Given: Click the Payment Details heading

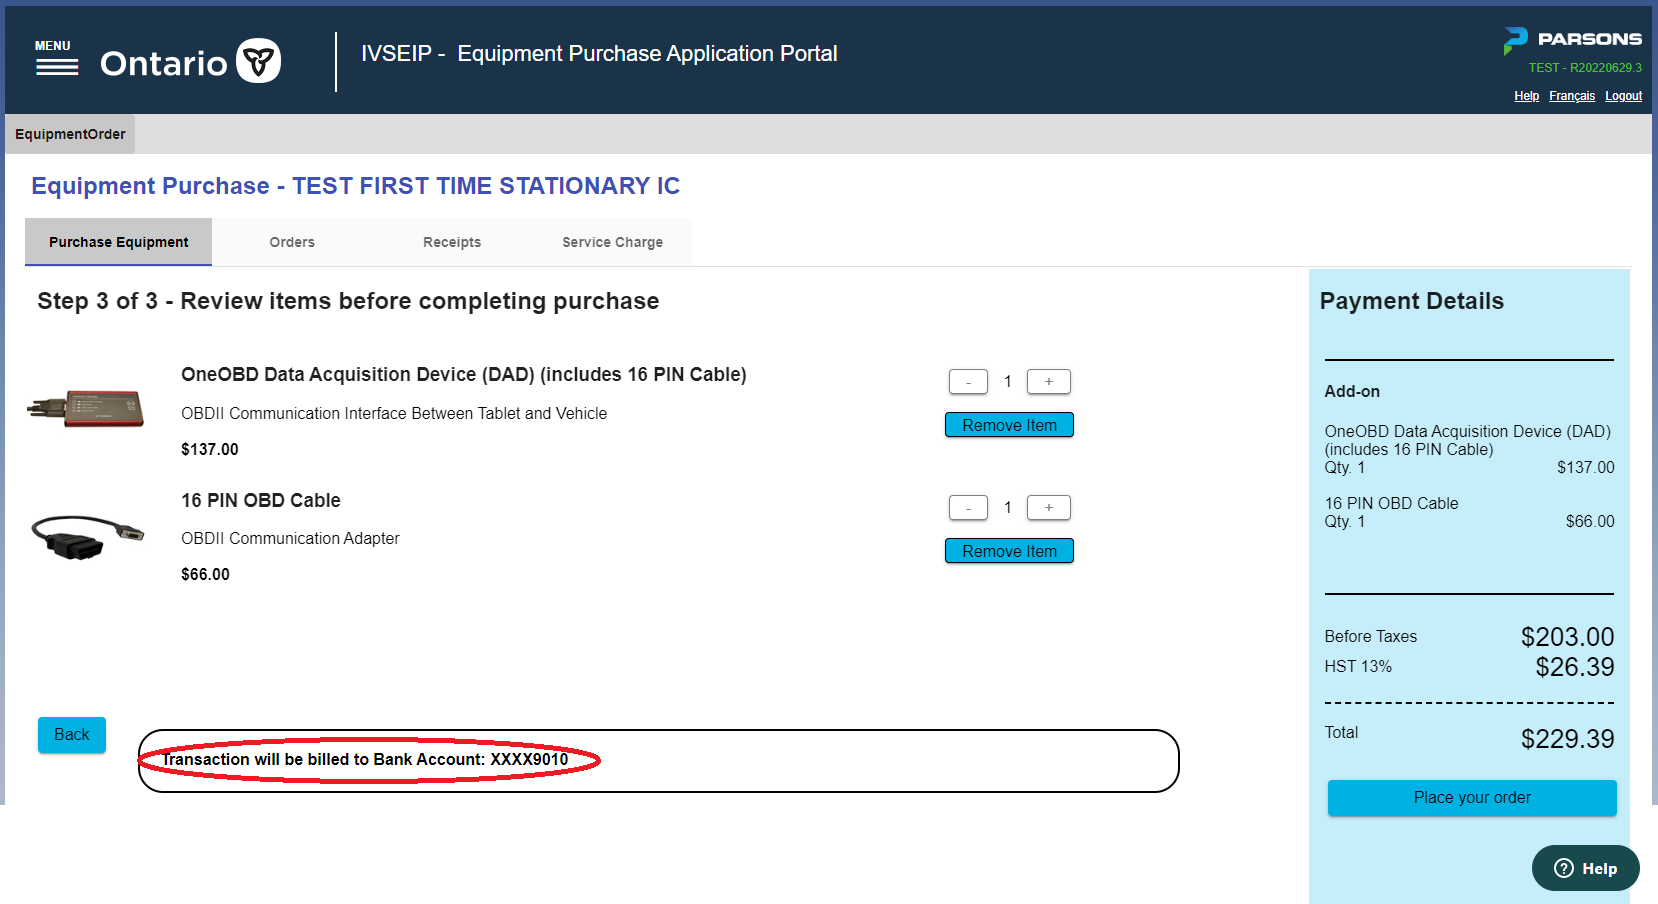Looking at the screenshot, I should click(1411, 301).
